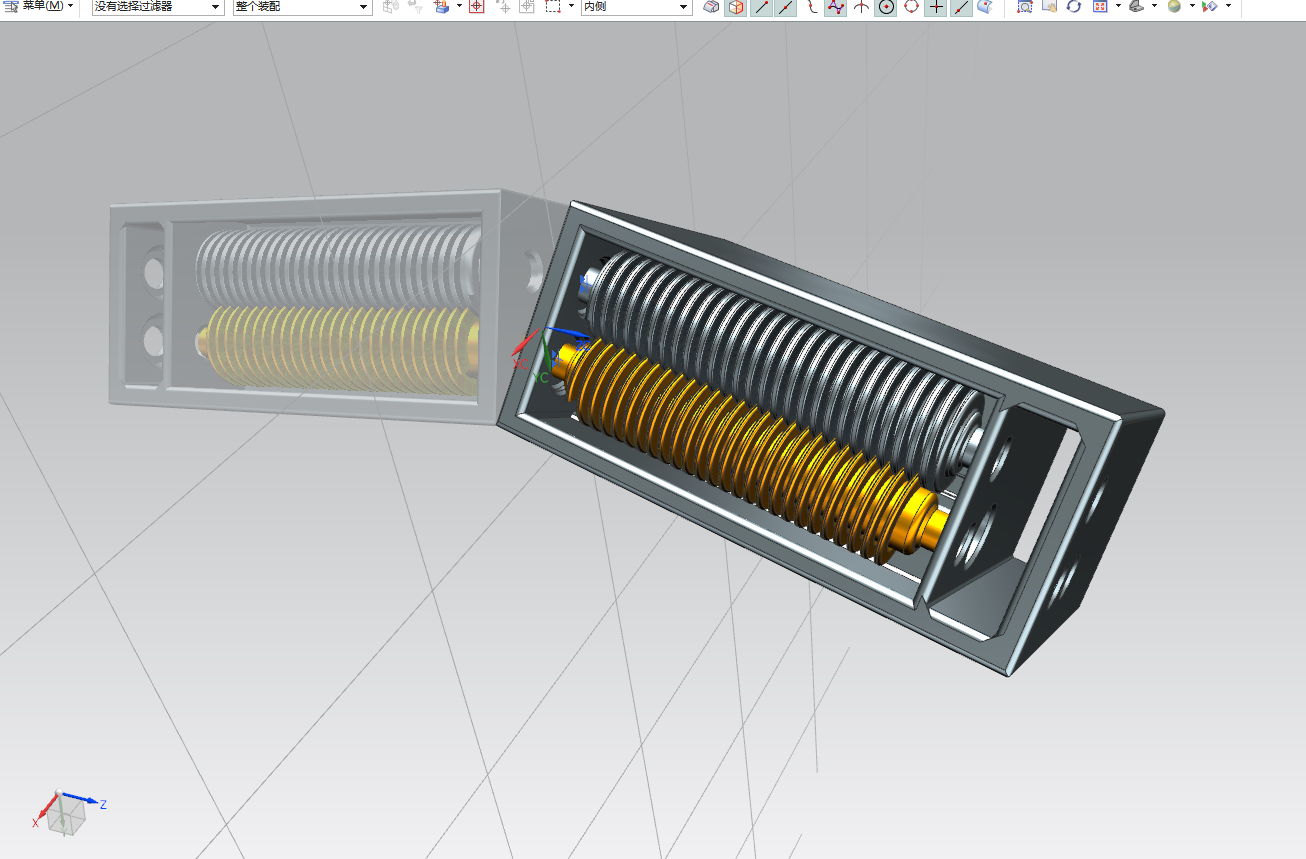
Task: Toggle the existing point plus snap icon
Action: [x=936, y=7]
